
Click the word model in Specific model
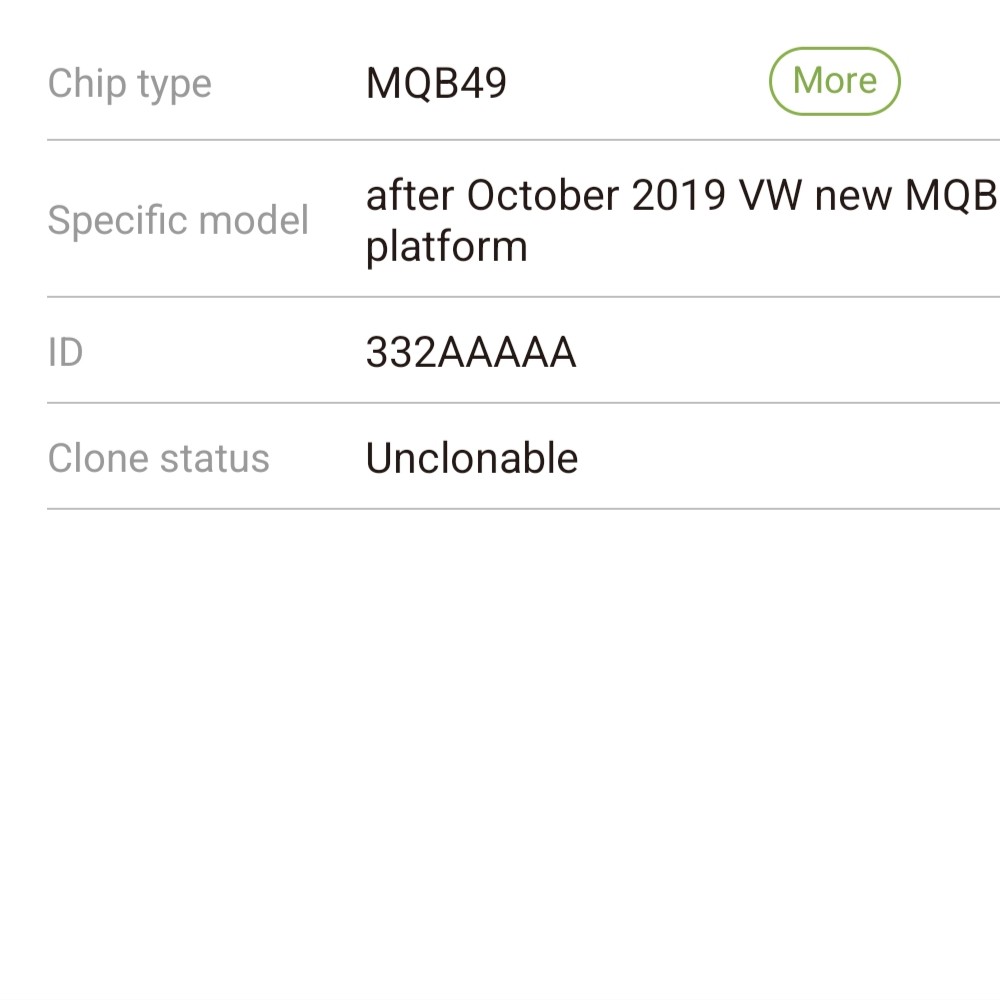coord(254,220)
